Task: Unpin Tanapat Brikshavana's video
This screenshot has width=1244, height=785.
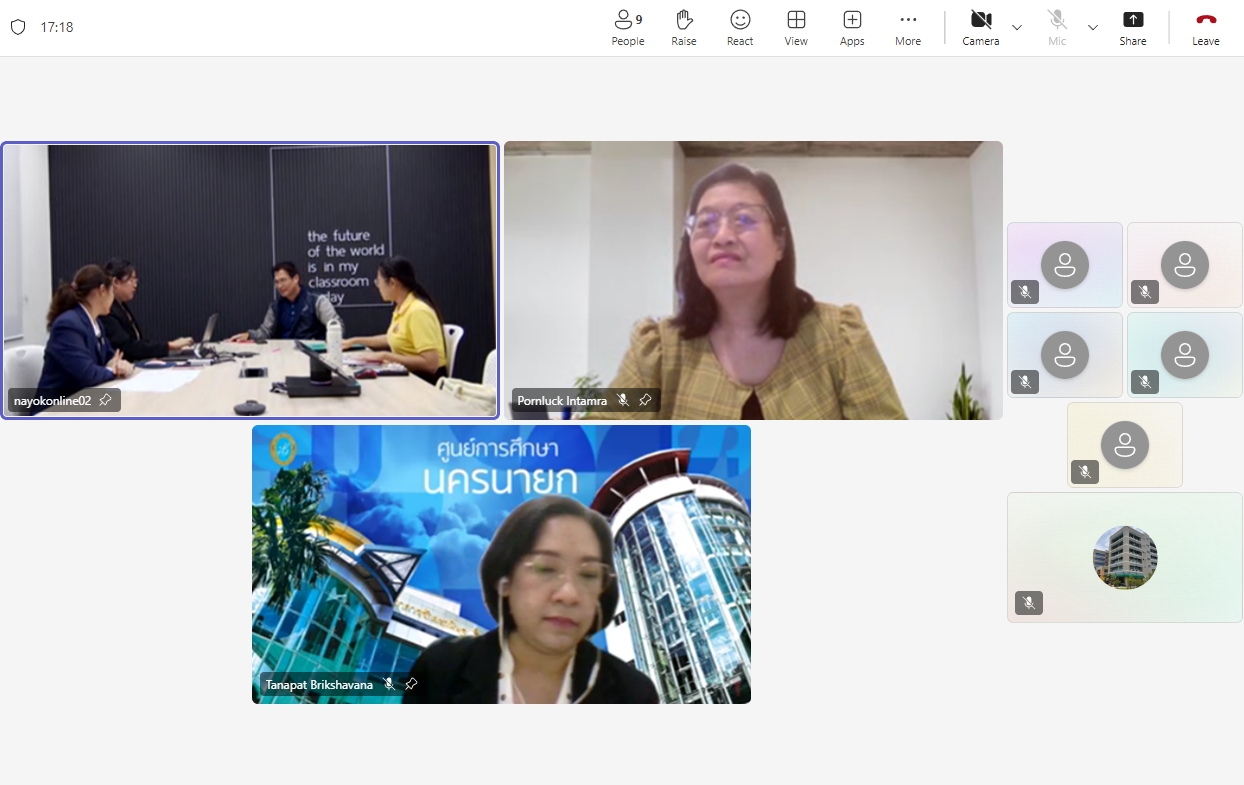Action: click(411, 684)
